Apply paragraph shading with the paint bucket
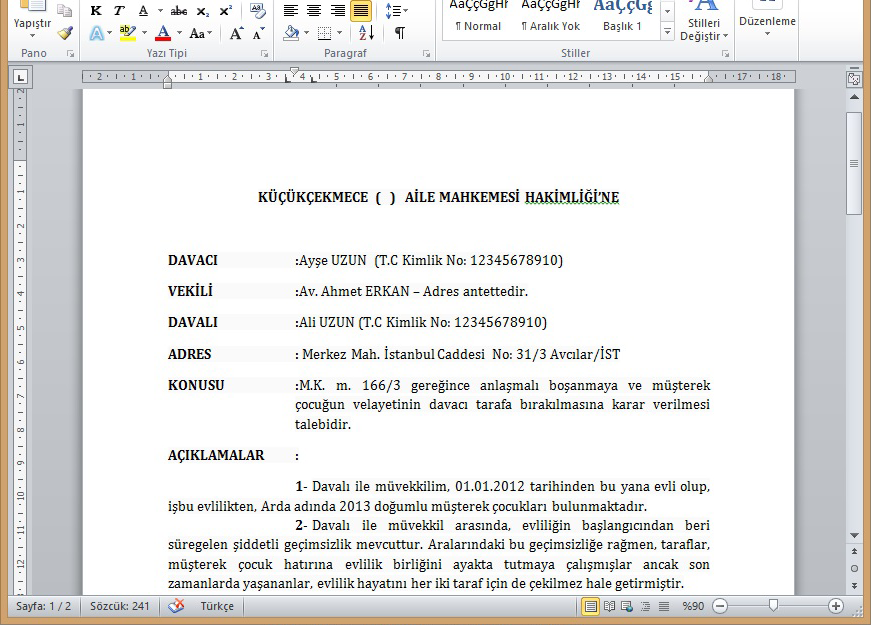Screen dimensions: 871x625 pos(291,33)
